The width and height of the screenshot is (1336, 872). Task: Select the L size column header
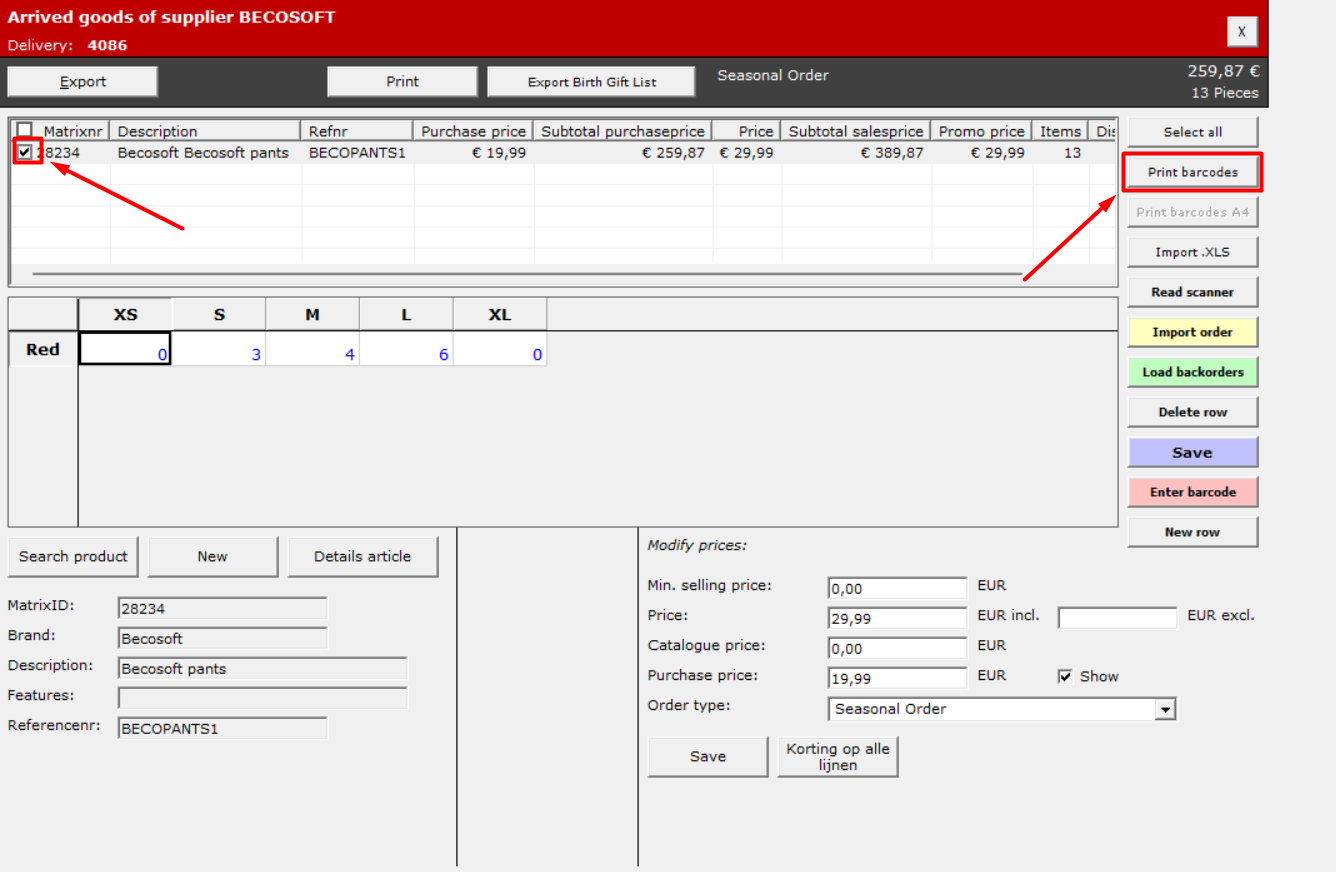click(406, 314)
